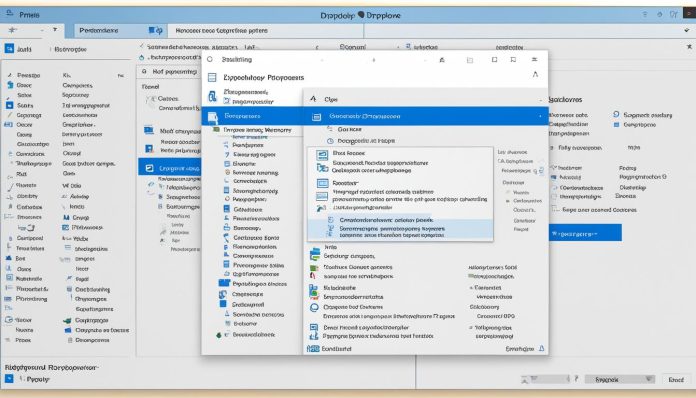696x398 pixels.
Task: Toggle the blue Gerpotpcee checkbox
Action: click(x=616, y=125)
